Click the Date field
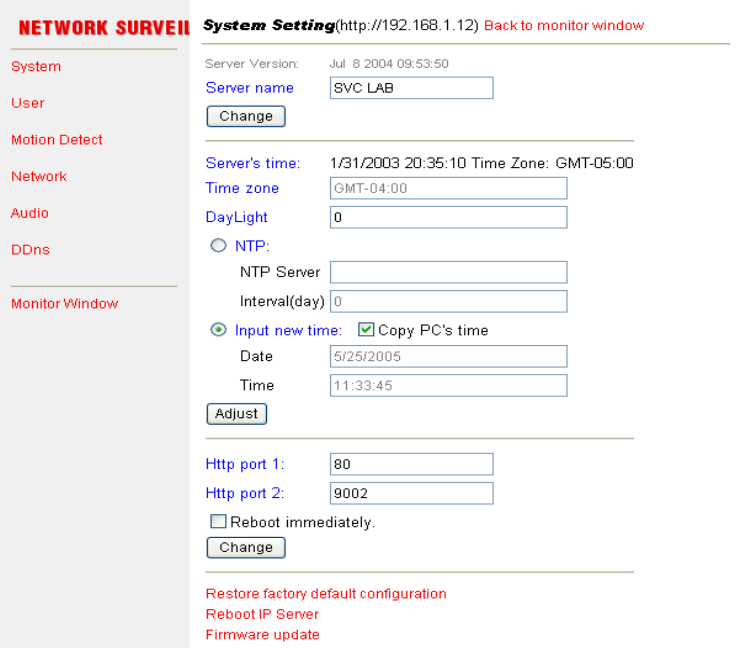 (x=448, y=357)
